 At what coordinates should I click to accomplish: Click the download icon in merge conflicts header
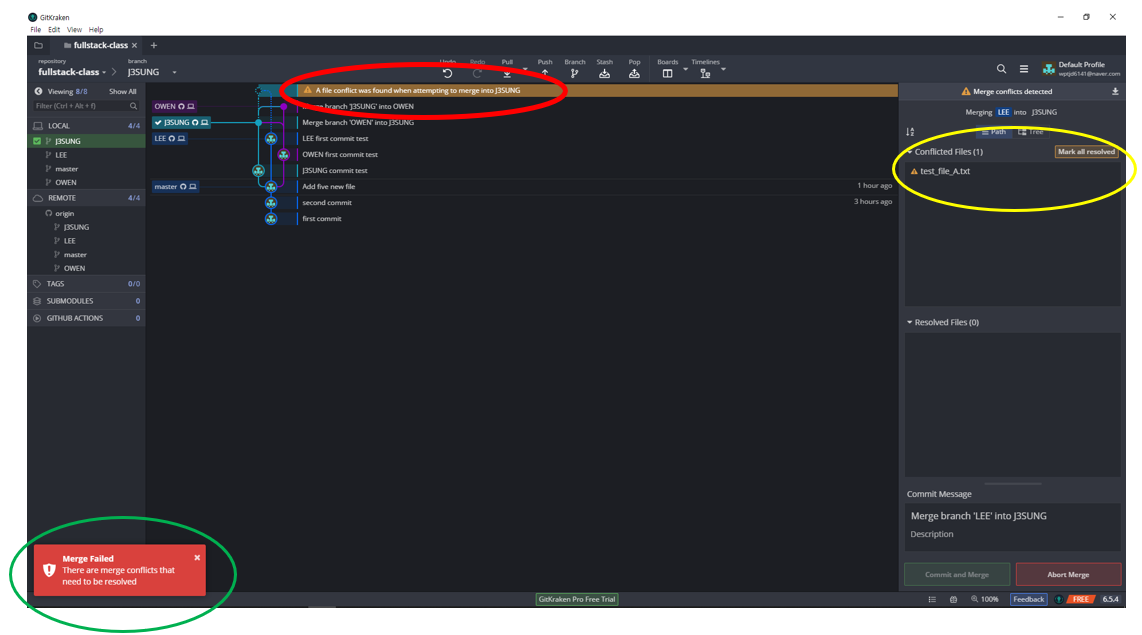tap(1115, 91)
